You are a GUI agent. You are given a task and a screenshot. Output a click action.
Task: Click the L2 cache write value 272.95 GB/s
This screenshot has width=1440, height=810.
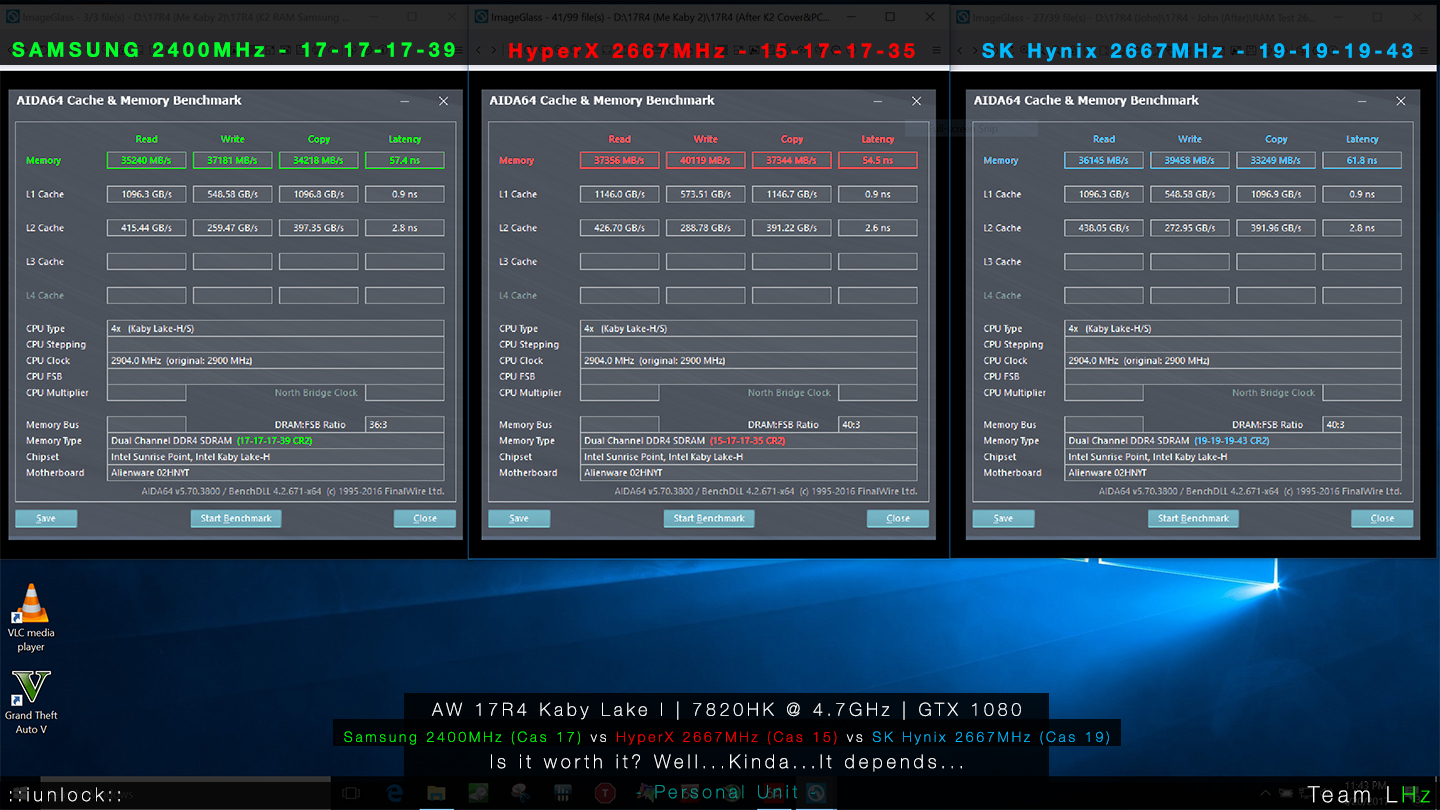pyautogui.click(x=1190, y=228)
